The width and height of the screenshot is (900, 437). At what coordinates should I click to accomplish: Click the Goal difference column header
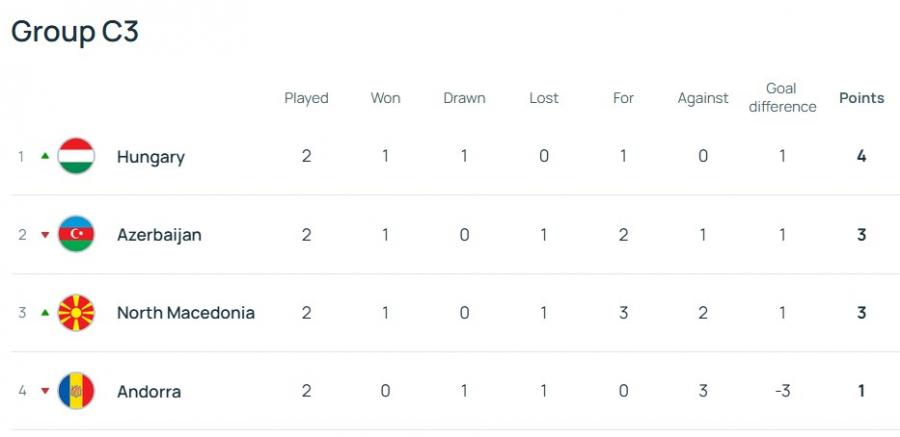click(782, 98)
